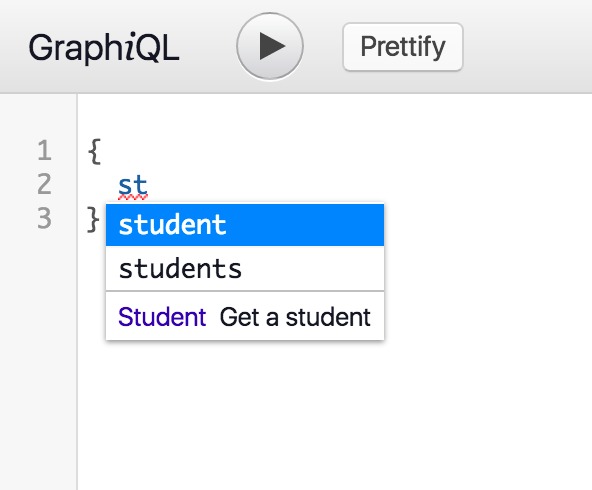
Task: Click the play triangle icon in toolbar
Action: pos(272,46)
